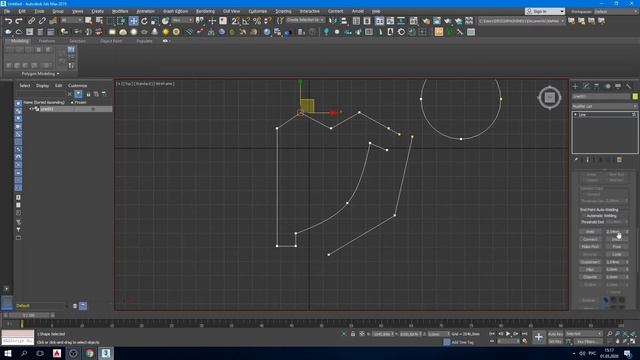Click the Pin Stack icon
The height and width of the screenshot is (360, 640).
[576, 160]
